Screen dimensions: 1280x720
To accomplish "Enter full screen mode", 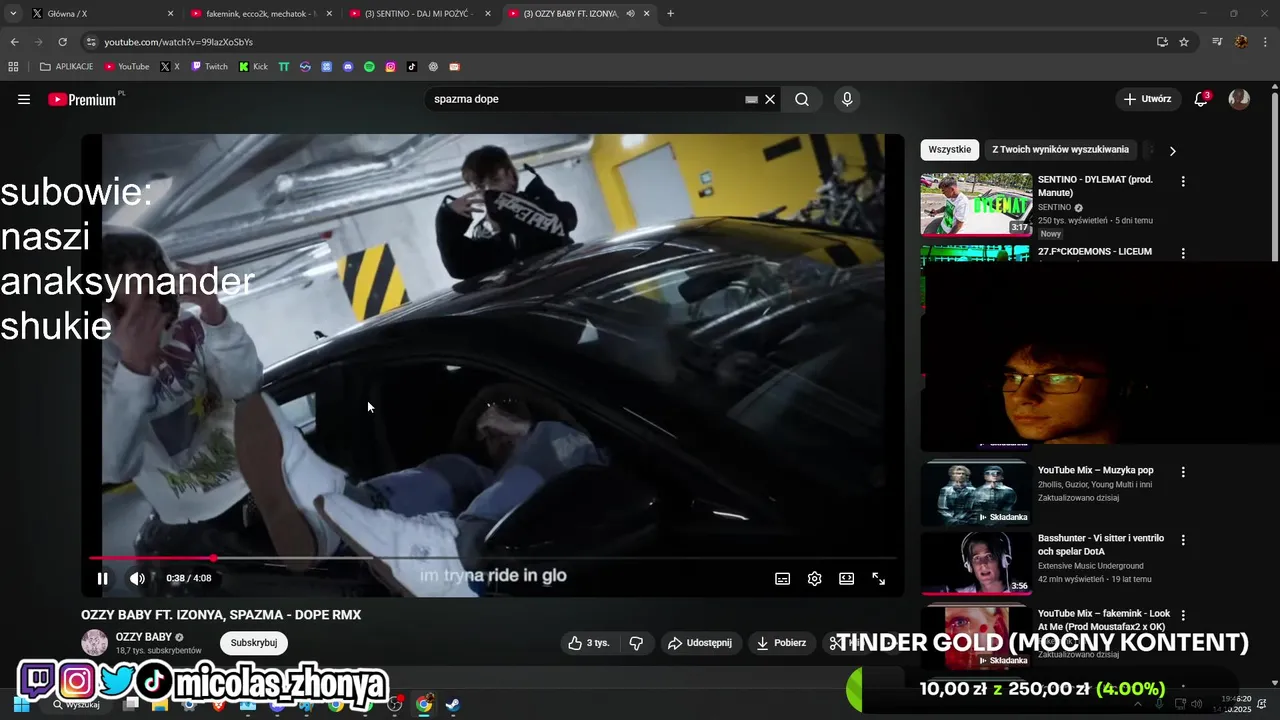I will pyautogui.click(x=879, y=578).
